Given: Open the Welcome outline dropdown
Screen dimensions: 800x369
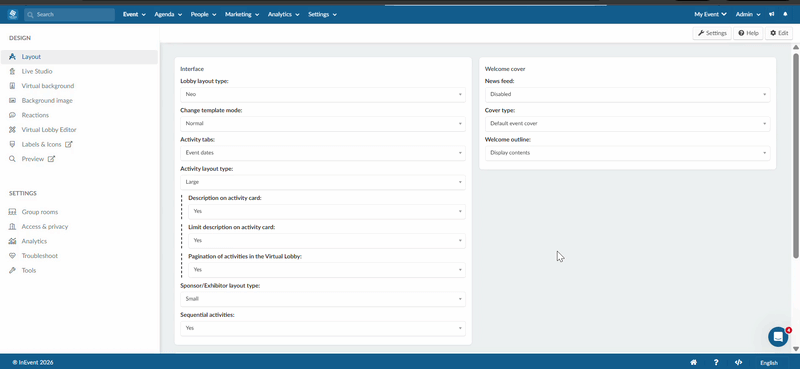Looking at the screenshot, I should (627, 153).
